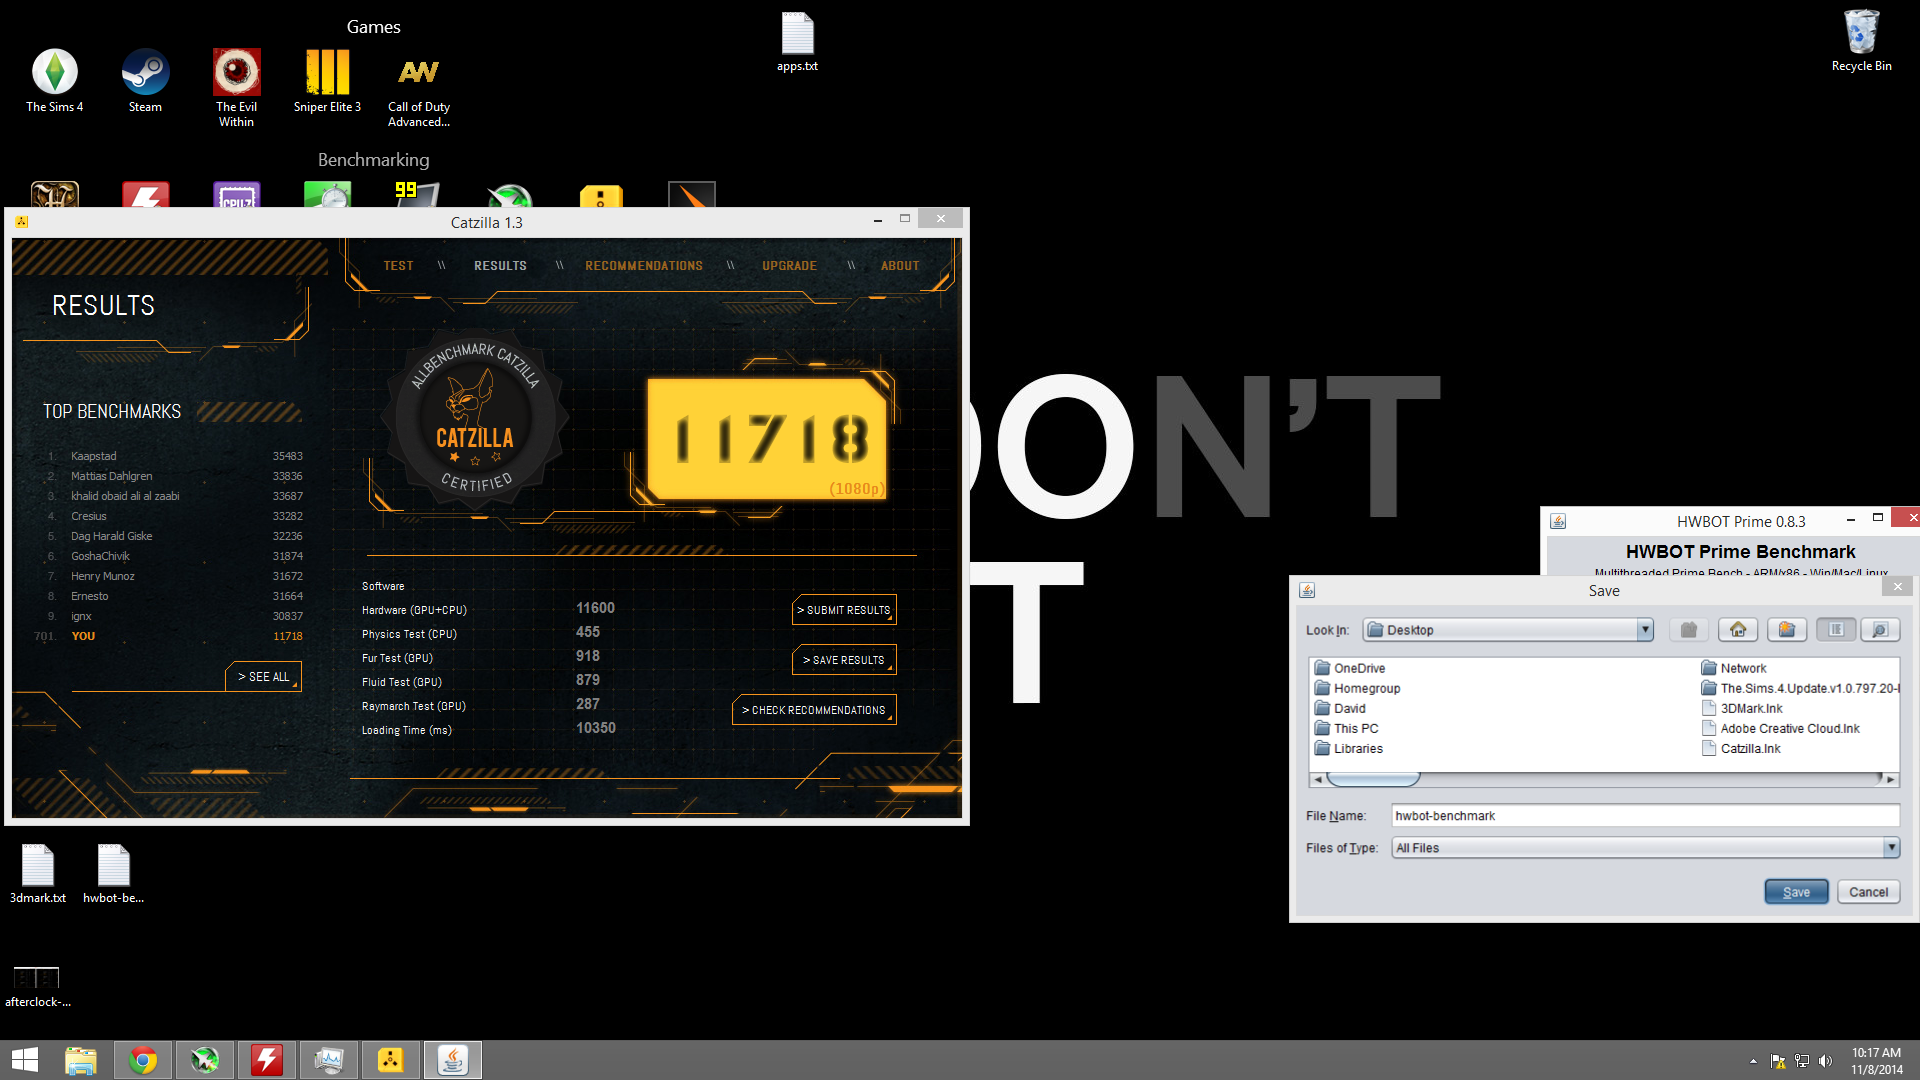Click the HWBOT Prime 0.8.3 title bar
The height and width of the screenshot is (1080, 1920).
click(x=1740, y=521)
